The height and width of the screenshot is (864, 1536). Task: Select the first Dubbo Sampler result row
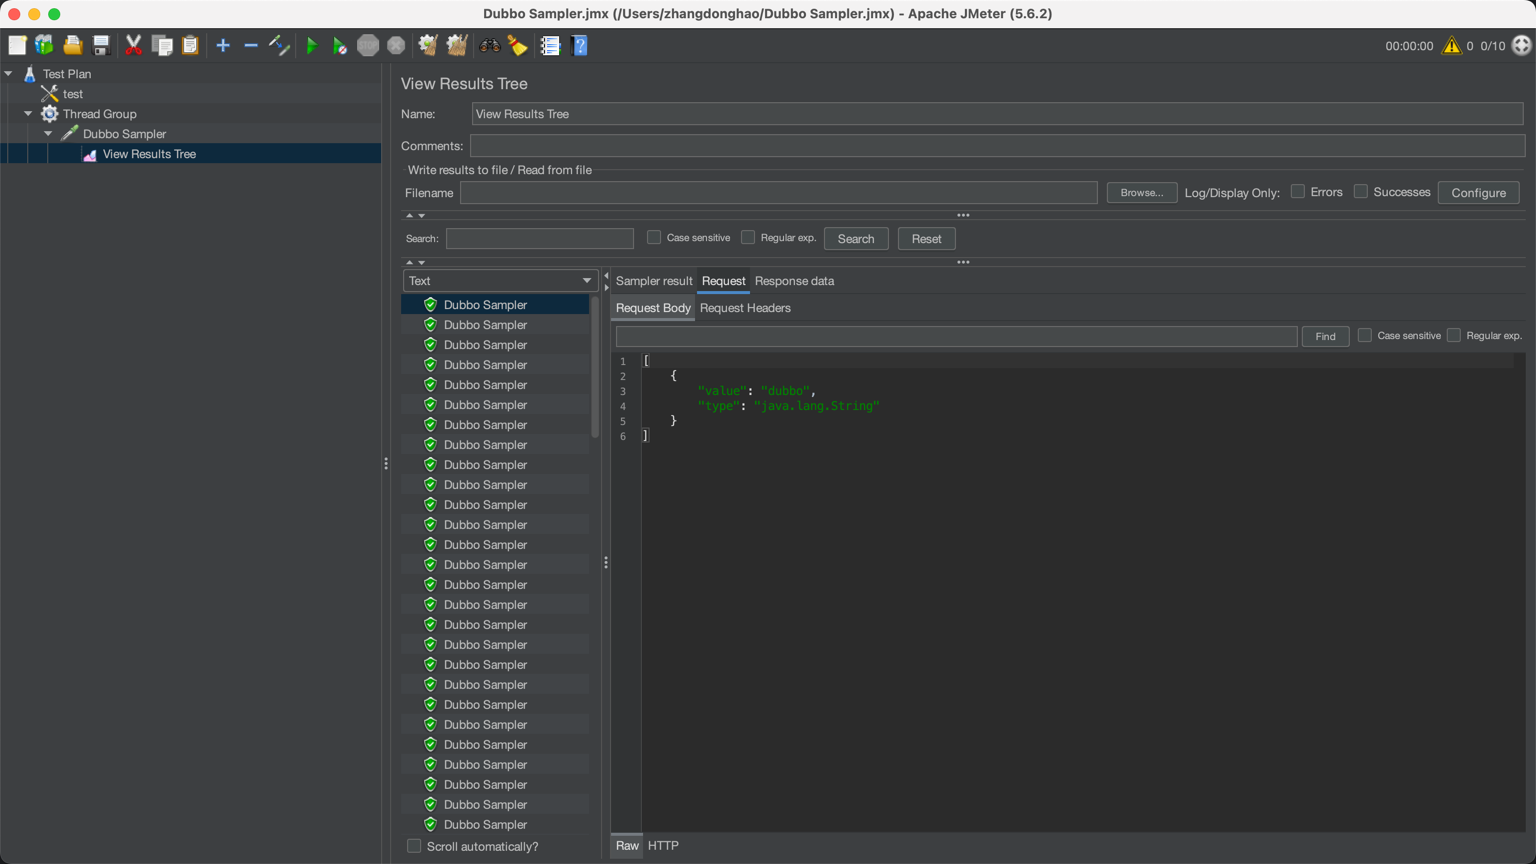click(495, 305)
